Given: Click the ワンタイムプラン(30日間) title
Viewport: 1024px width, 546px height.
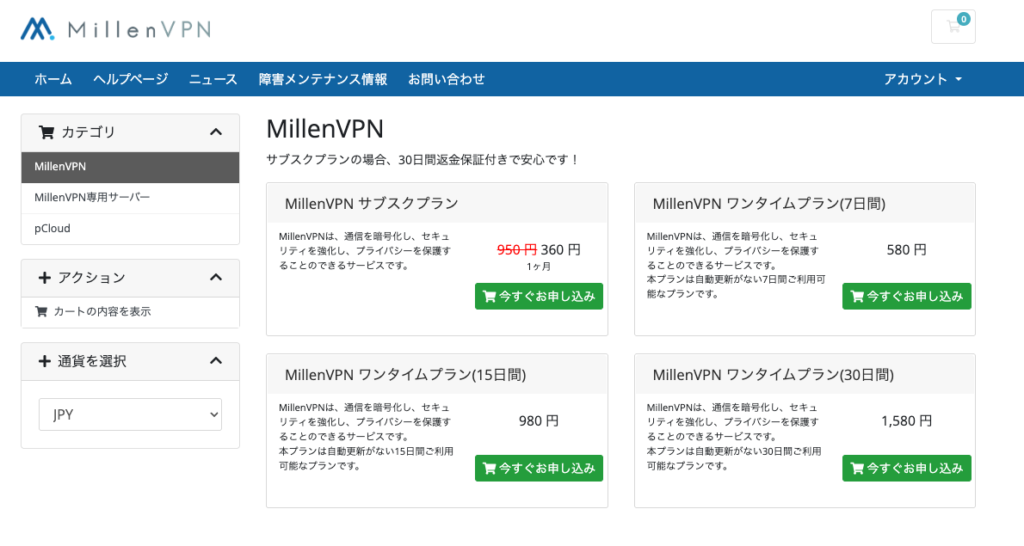Looking at the screenshot, I should [x=773, y=375].
